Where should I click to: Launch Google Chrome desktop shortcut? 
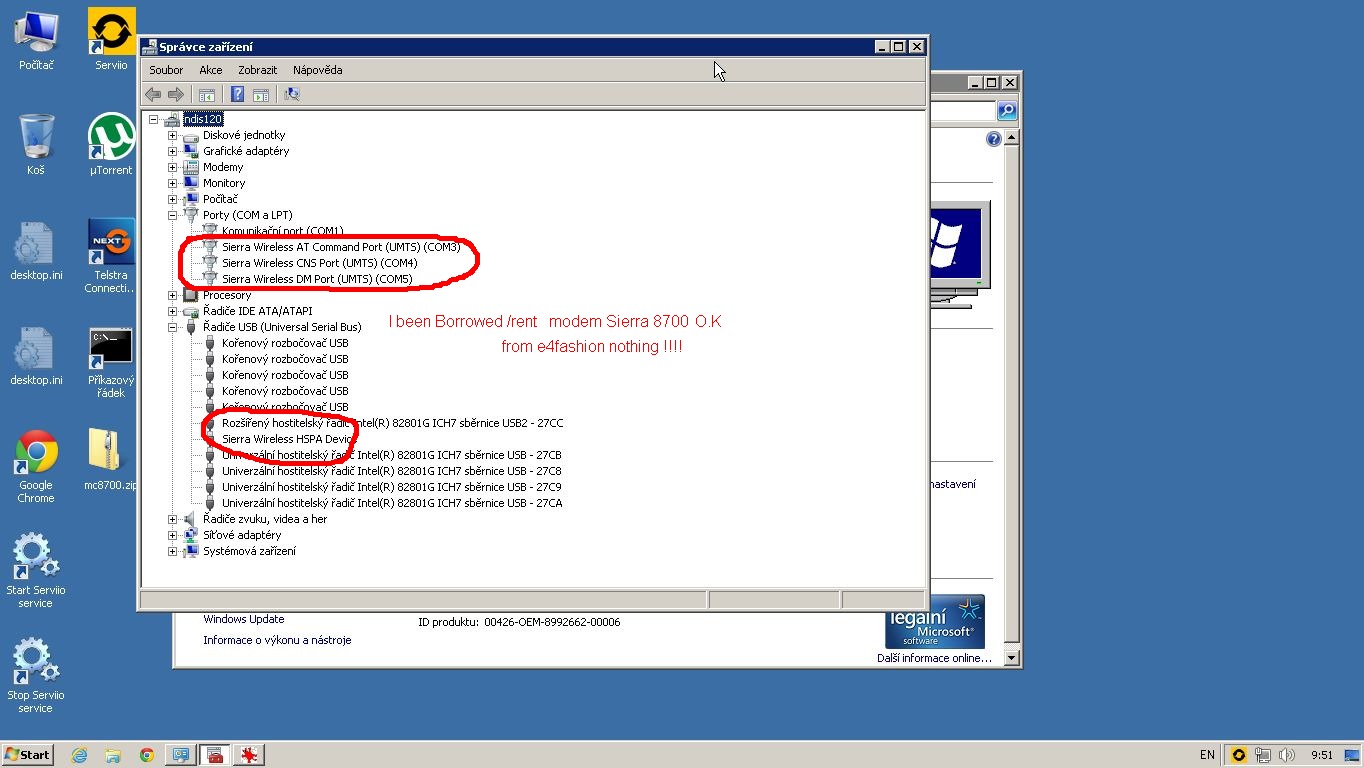tap(36, 467)
